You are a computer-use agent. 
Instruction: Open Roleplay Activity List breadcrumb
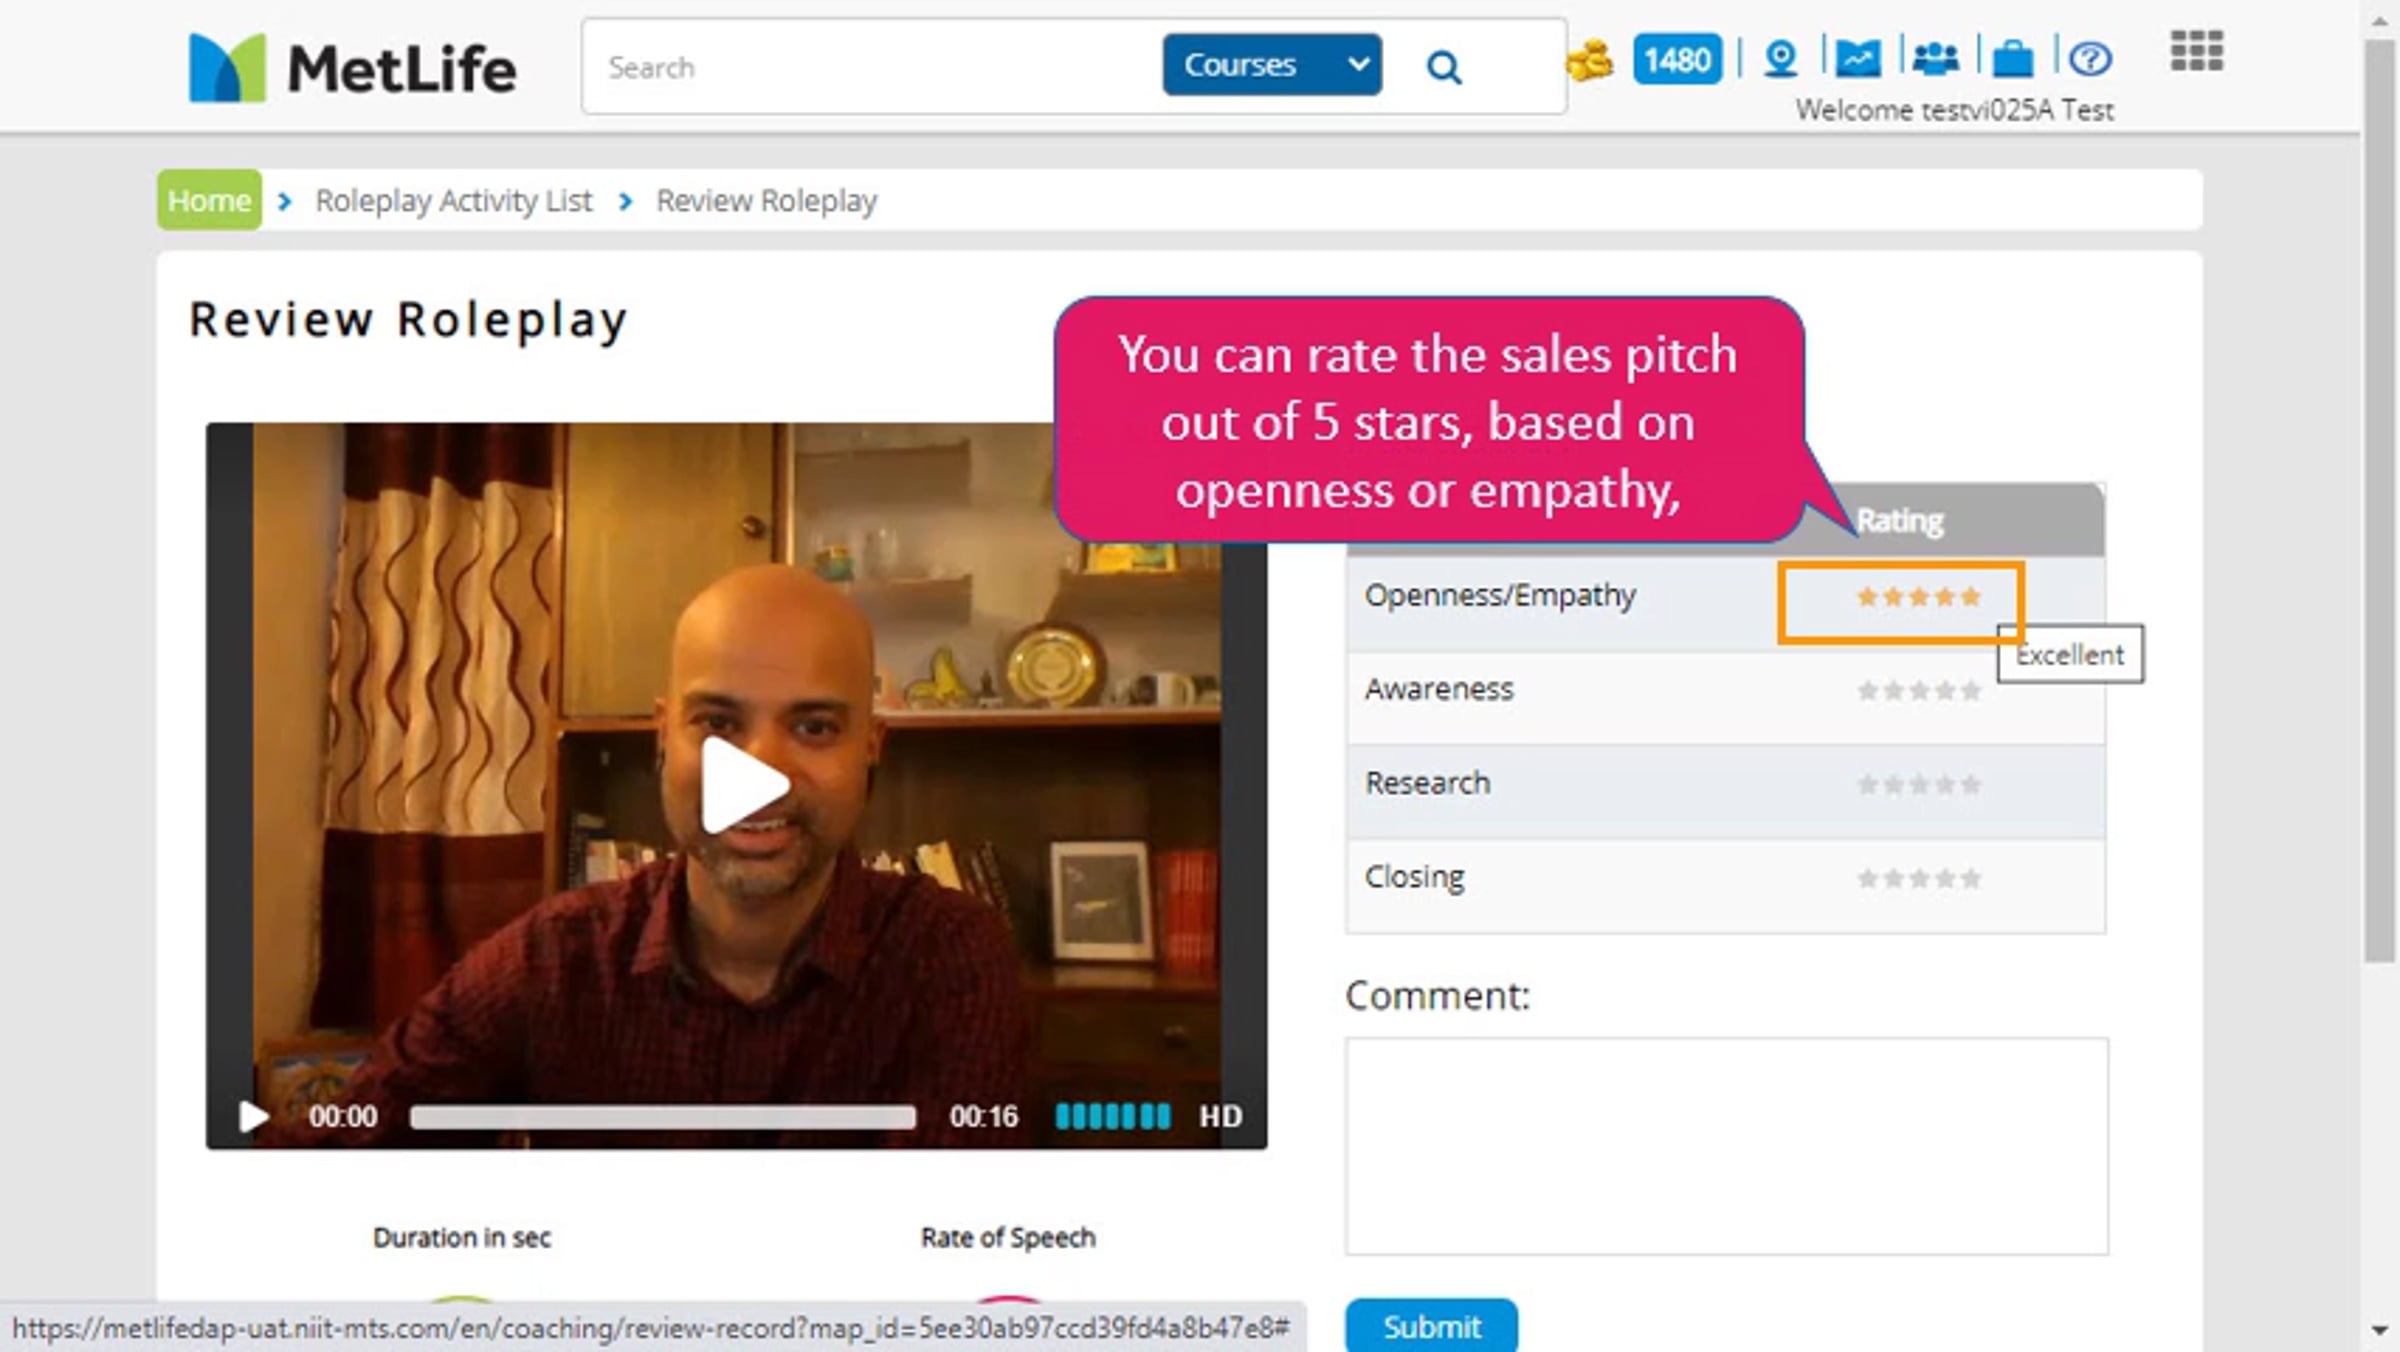(x=453, y=201)
